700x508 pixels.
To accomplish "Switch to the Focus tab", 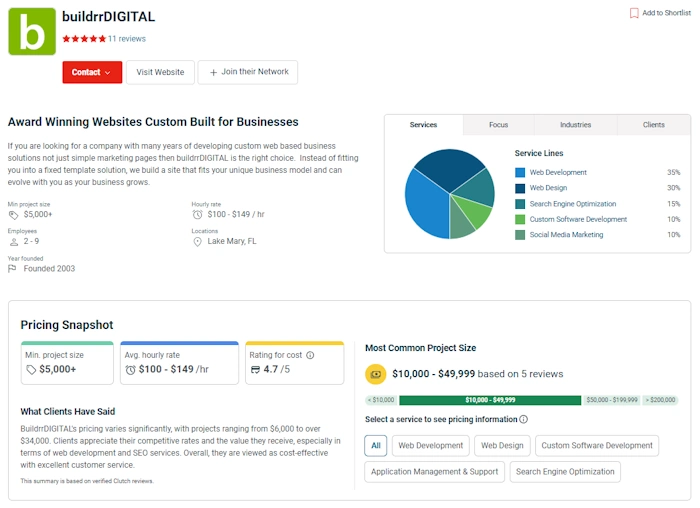I will pos(498,125).
